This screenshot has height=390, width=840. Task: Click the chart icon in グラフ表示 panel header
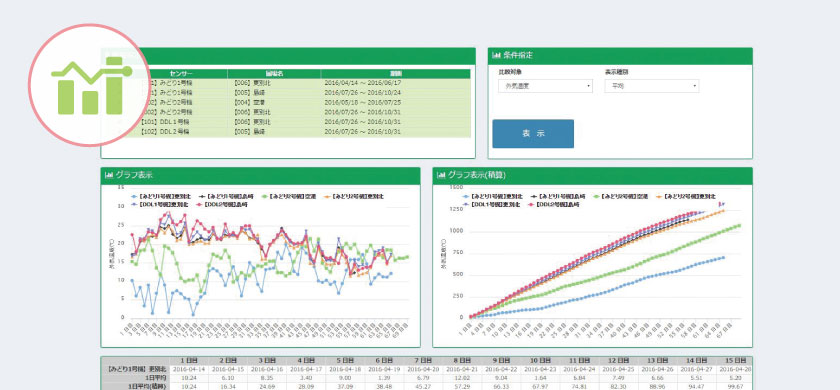[109, 175]
